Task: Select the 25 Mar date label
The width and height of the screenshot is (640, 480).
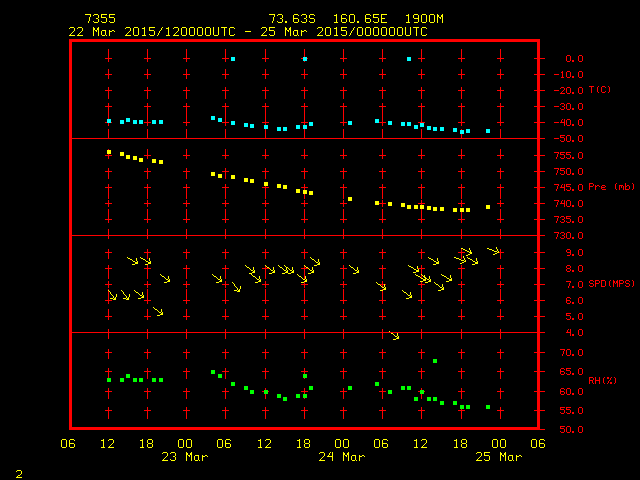Action: pyautogui.click(x=497, y=457)
